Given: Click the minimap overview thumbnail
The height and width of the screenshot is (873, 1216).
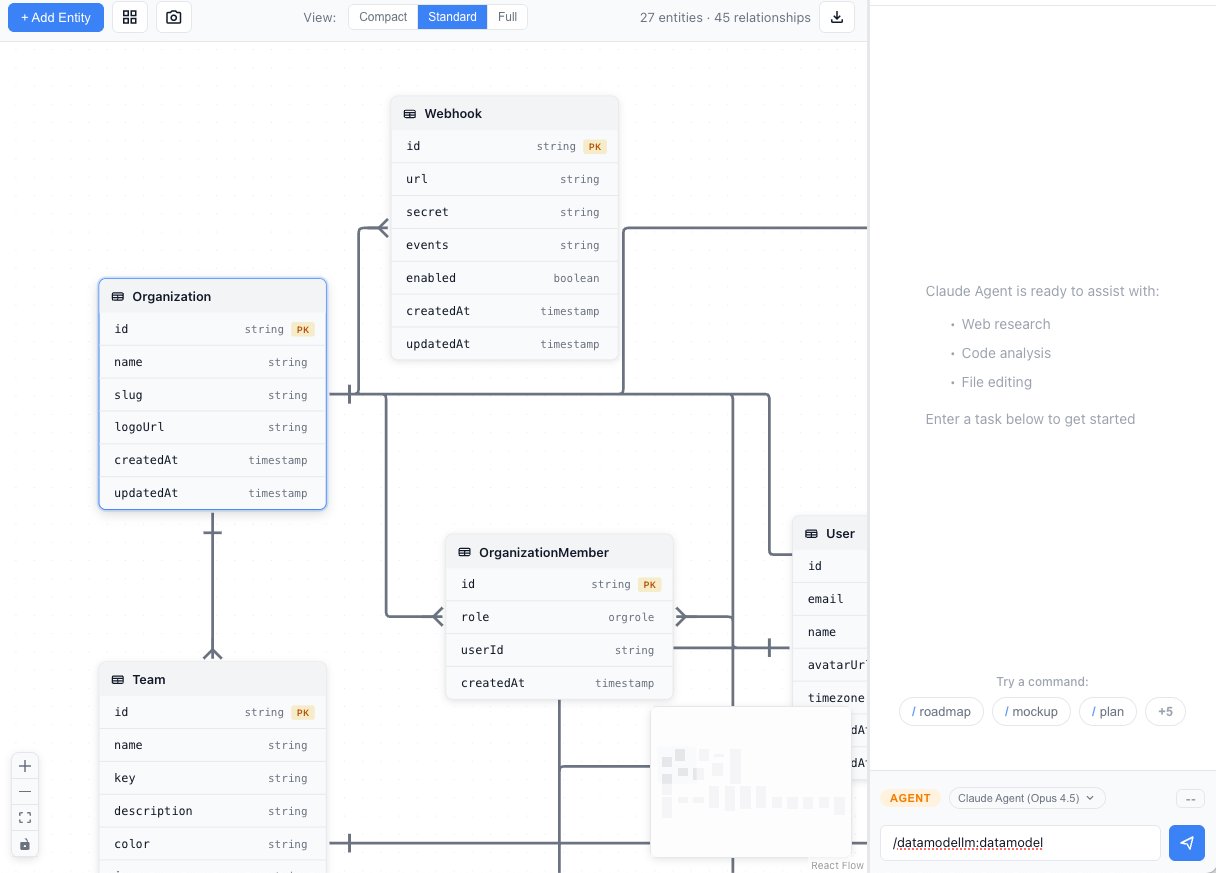Looking at the screenshot, I should click(x=751, y=782).
